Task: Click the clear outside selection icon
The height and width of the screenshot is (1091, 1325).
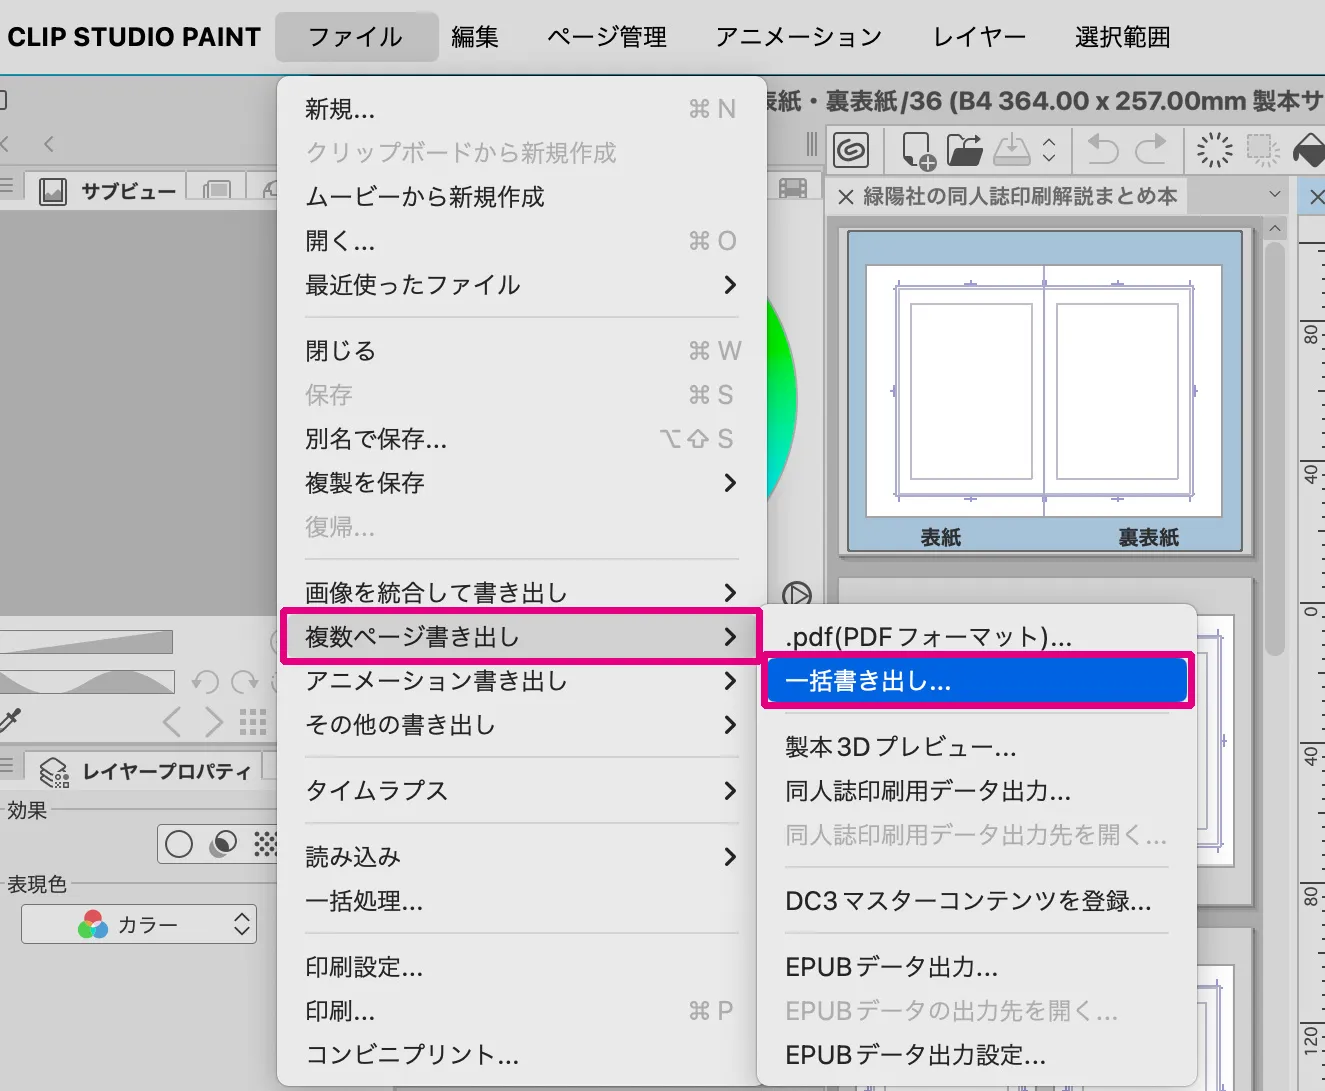Action: pyautogui.click(x=1262, y=150)
